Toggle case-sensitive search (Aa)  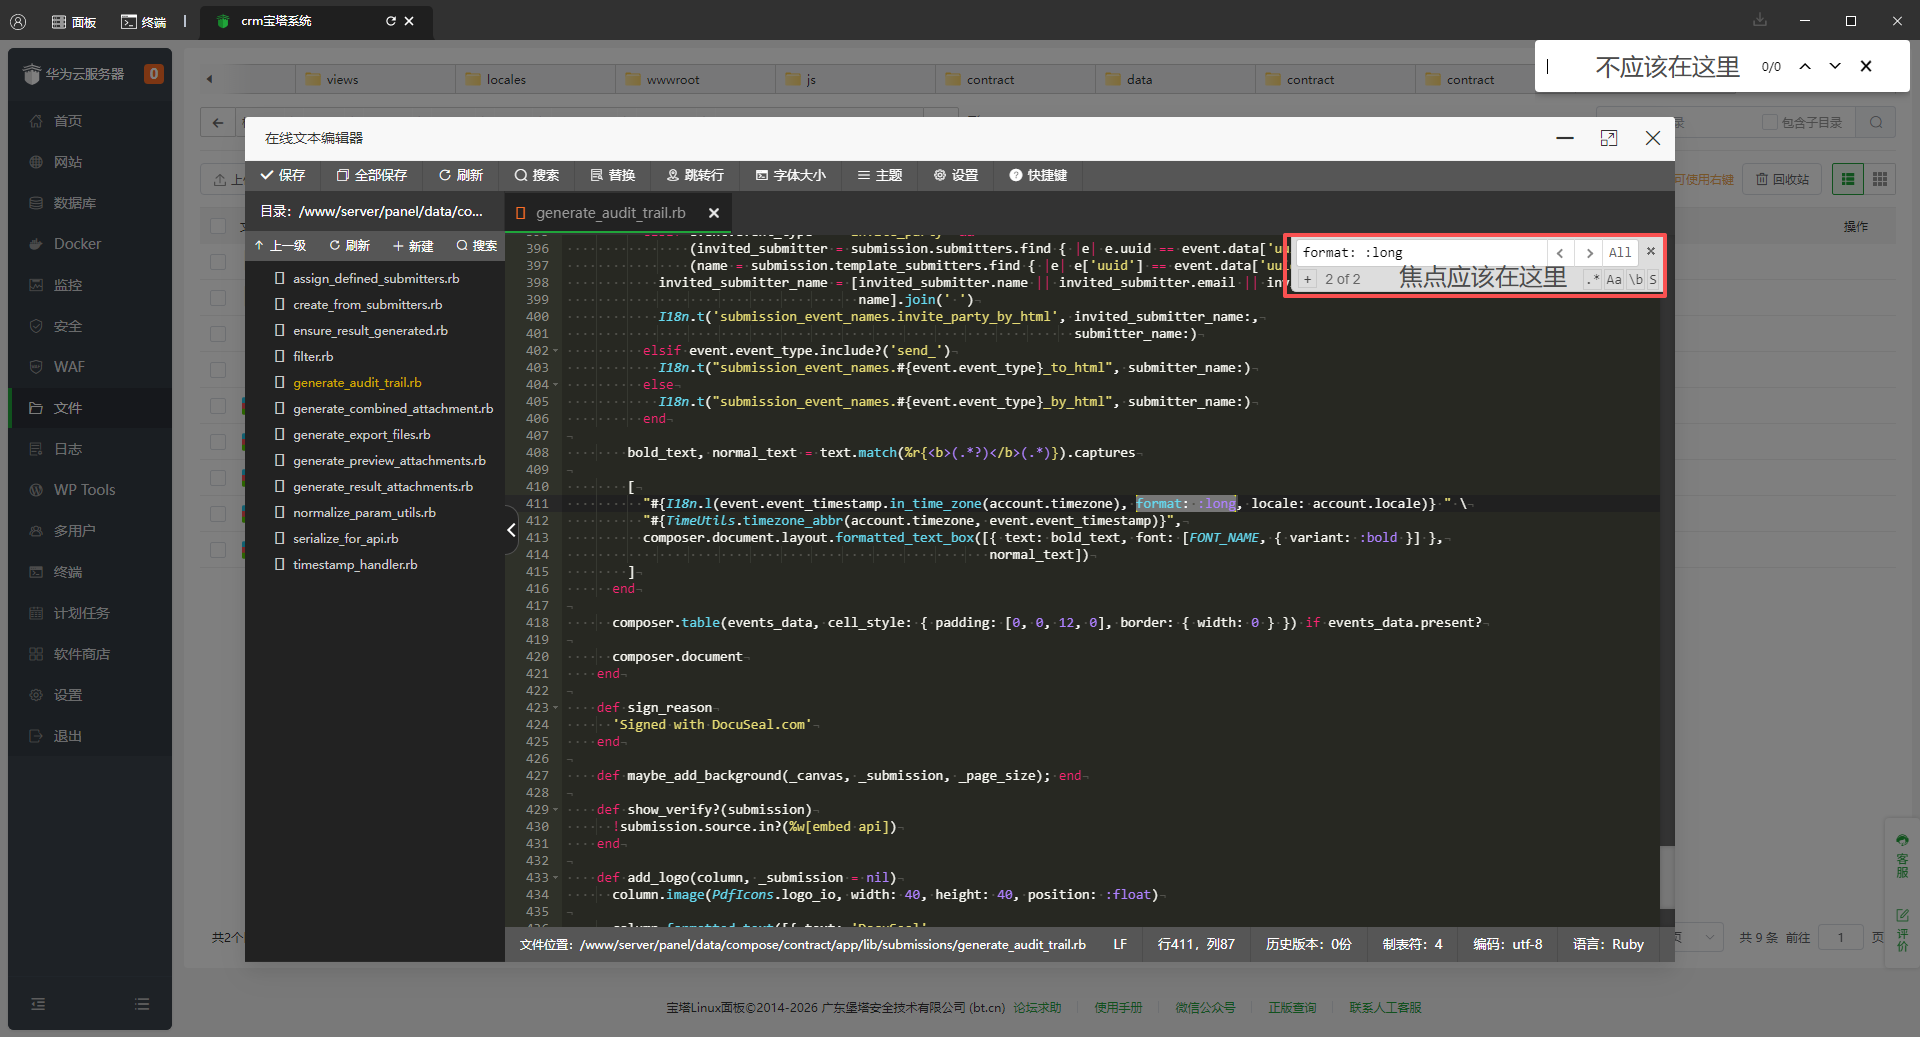[x=1614, y=280]
